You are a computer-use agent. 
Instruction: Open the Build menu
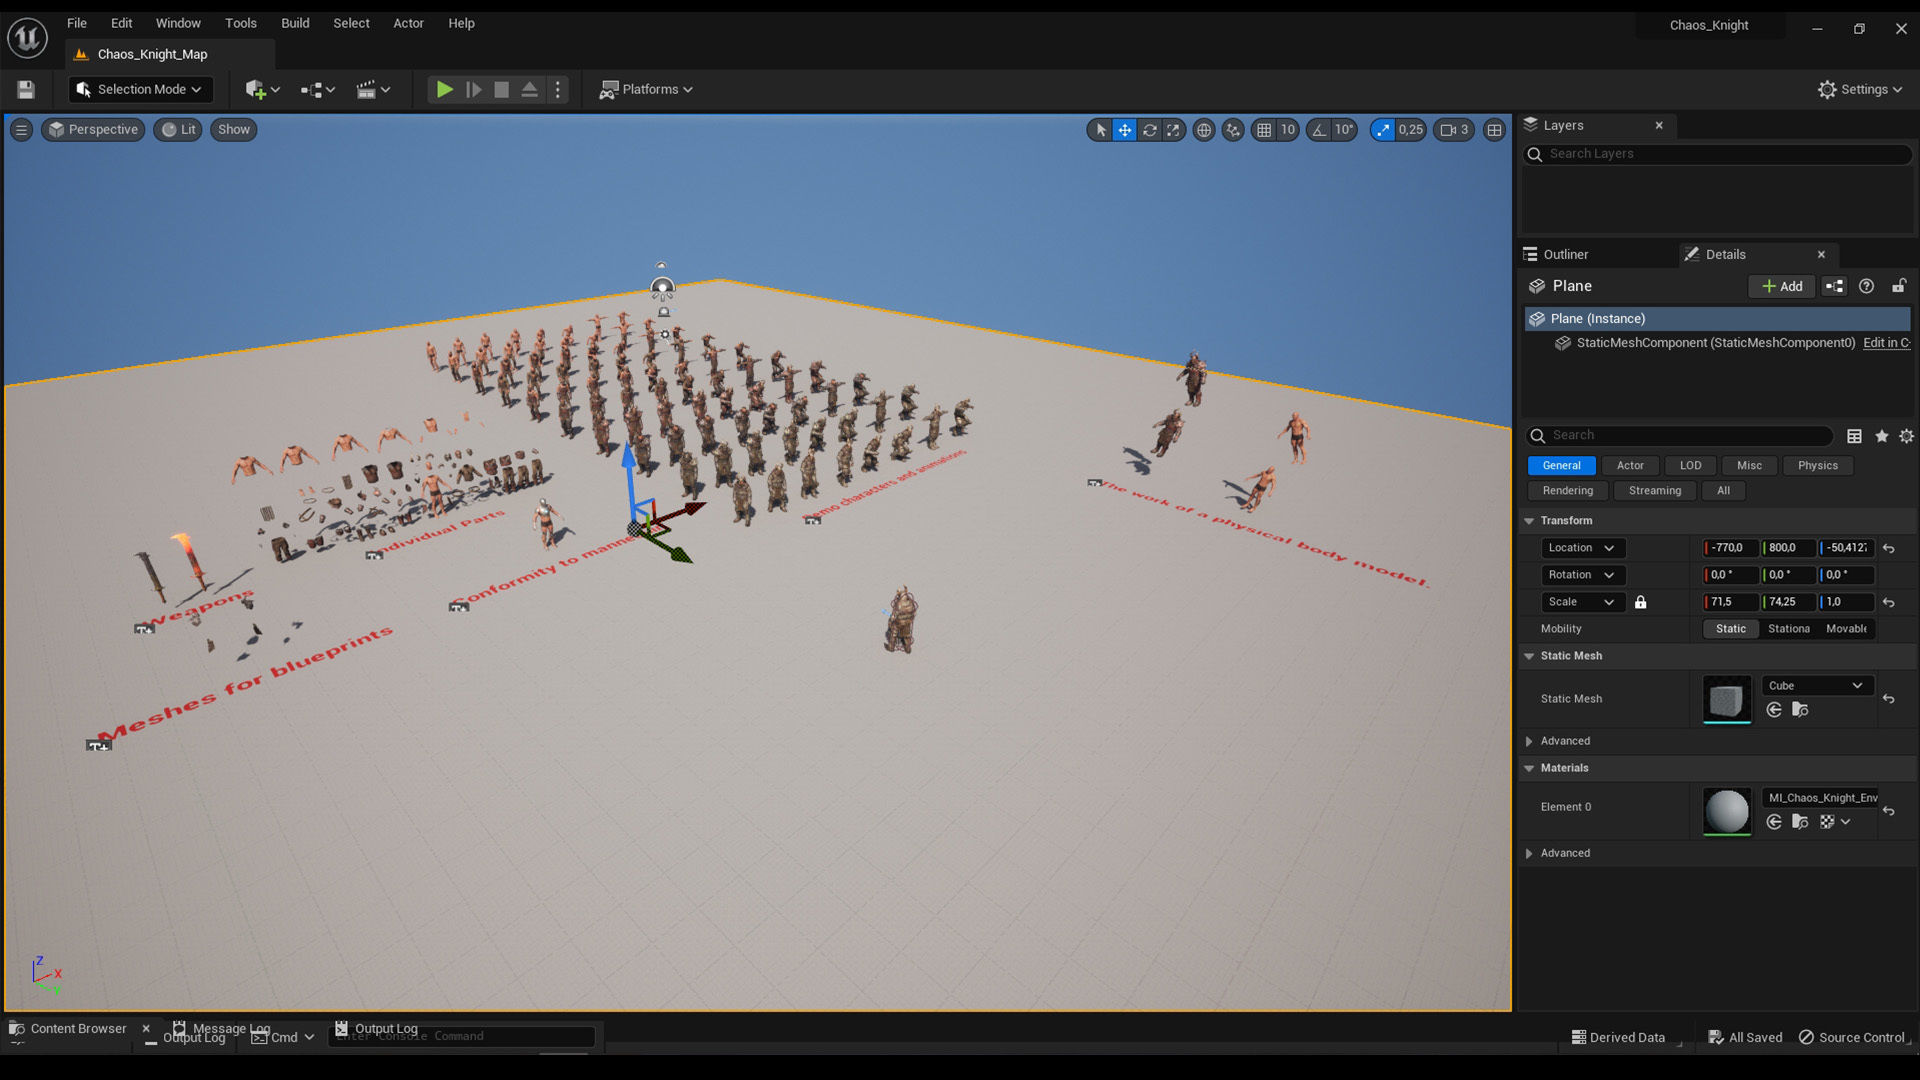[295, 23]
